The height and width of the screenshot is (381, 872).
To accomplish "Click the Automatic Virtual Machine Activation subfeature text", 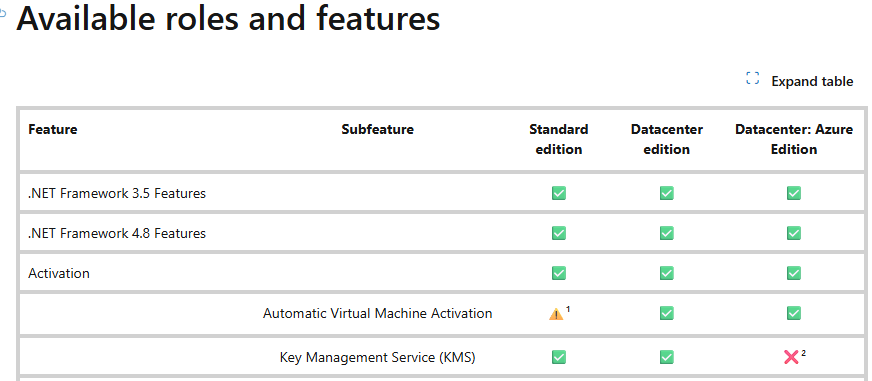I will [x=378, y=314].
